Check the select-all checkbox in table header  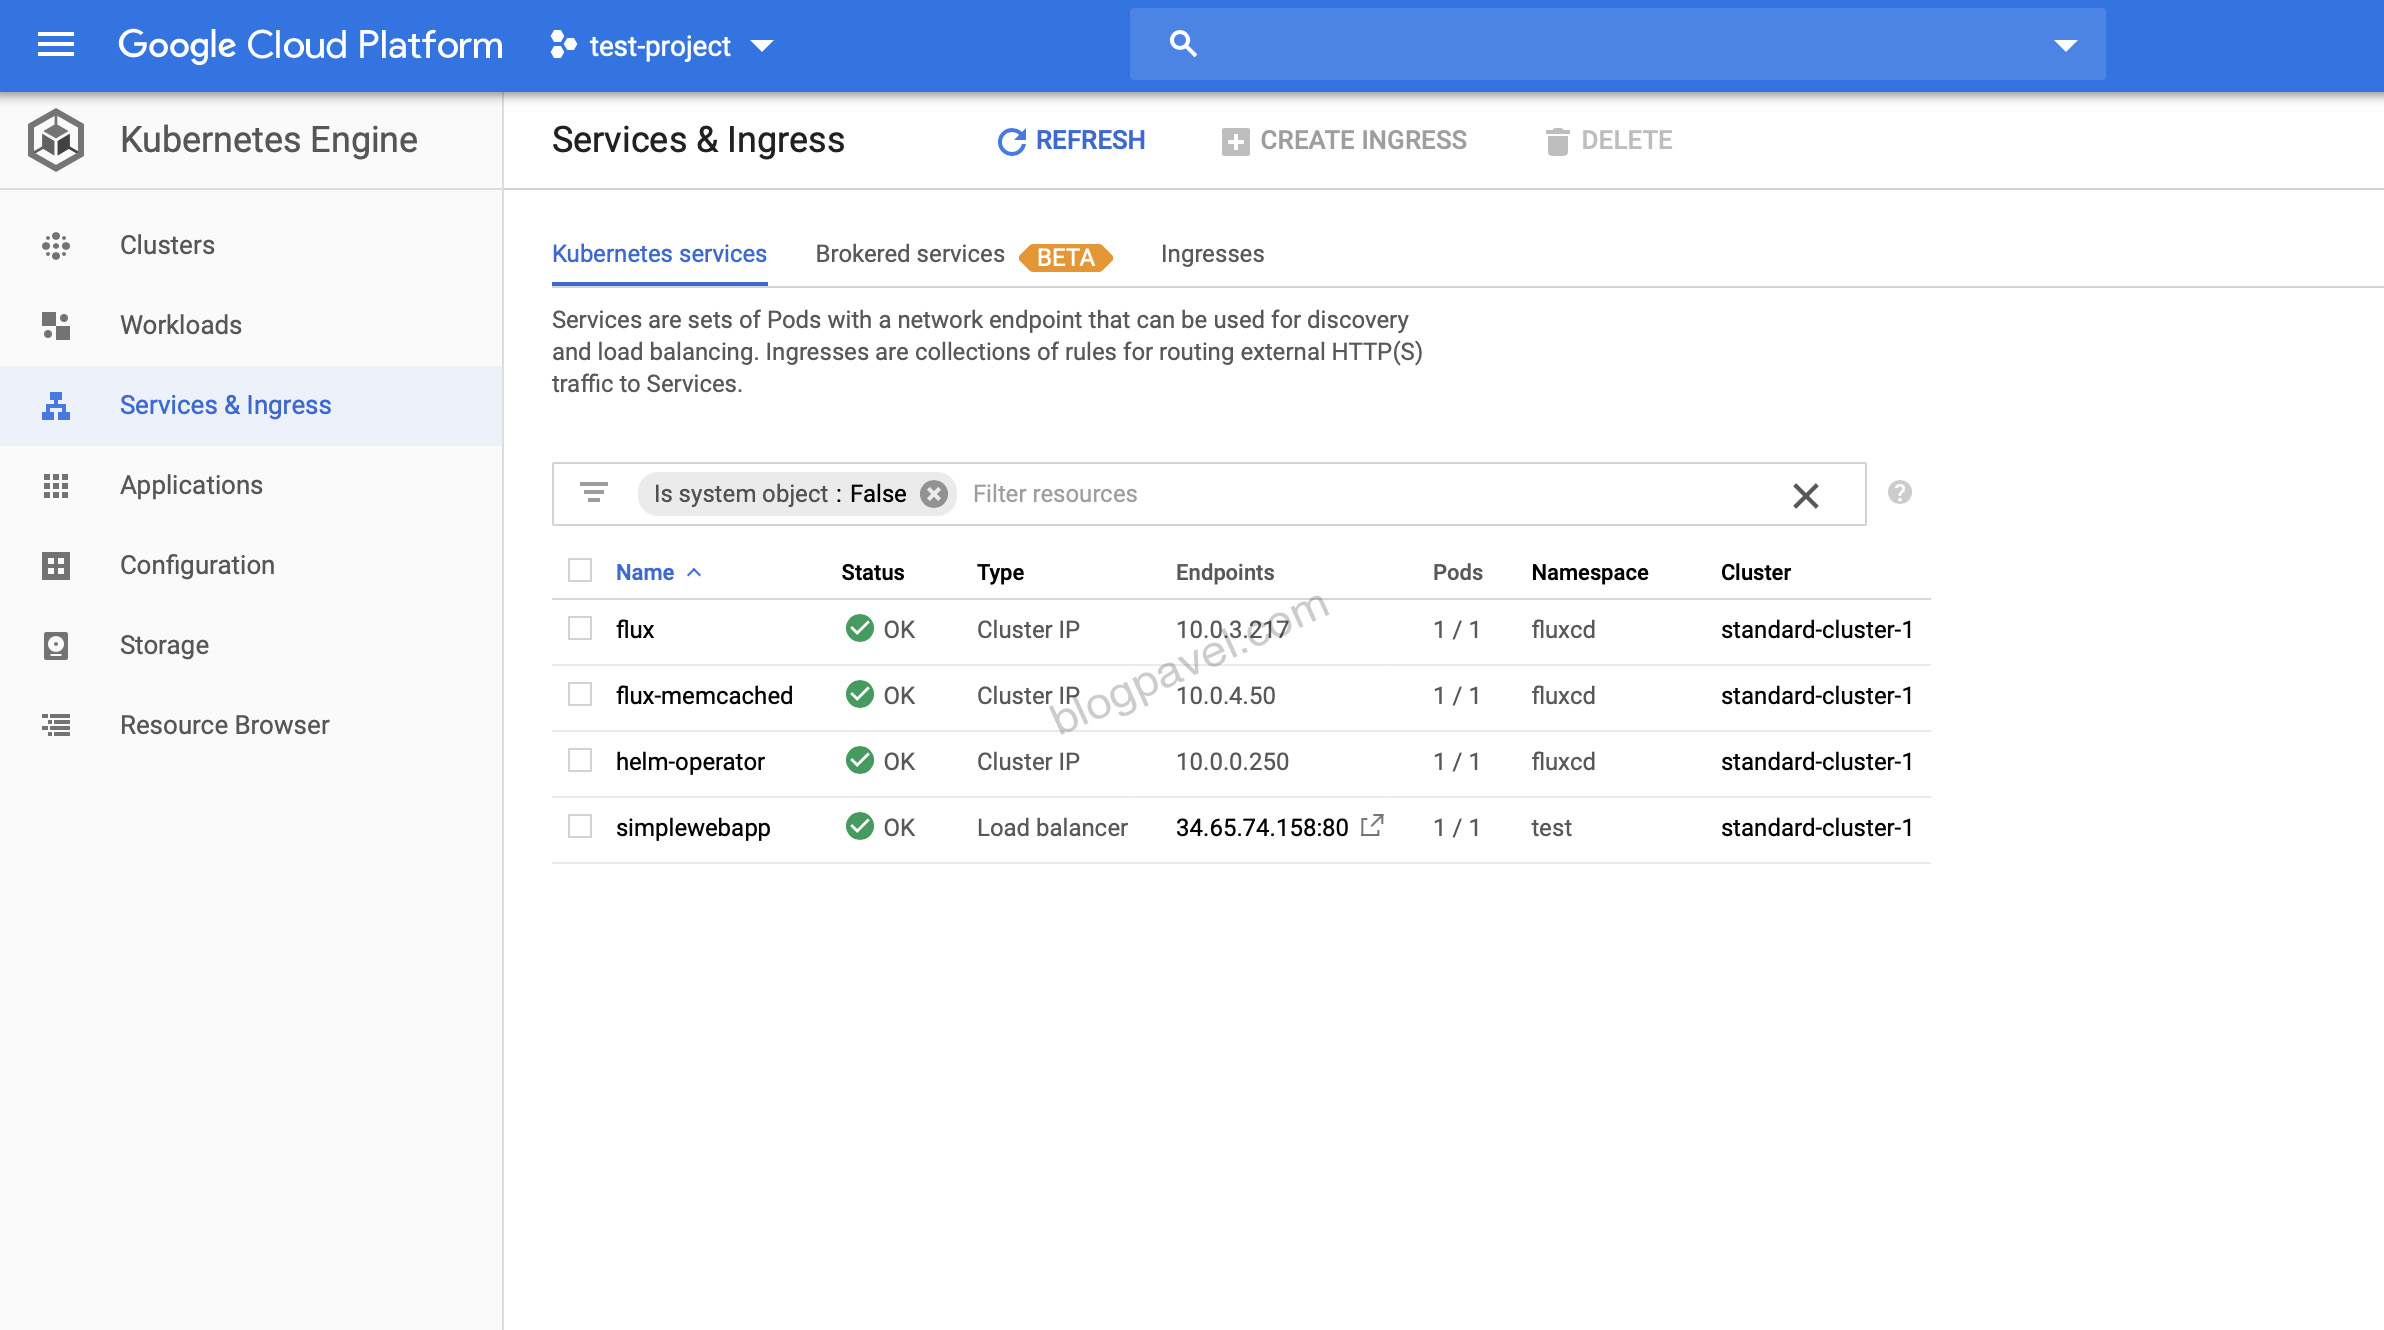point(580,571)
